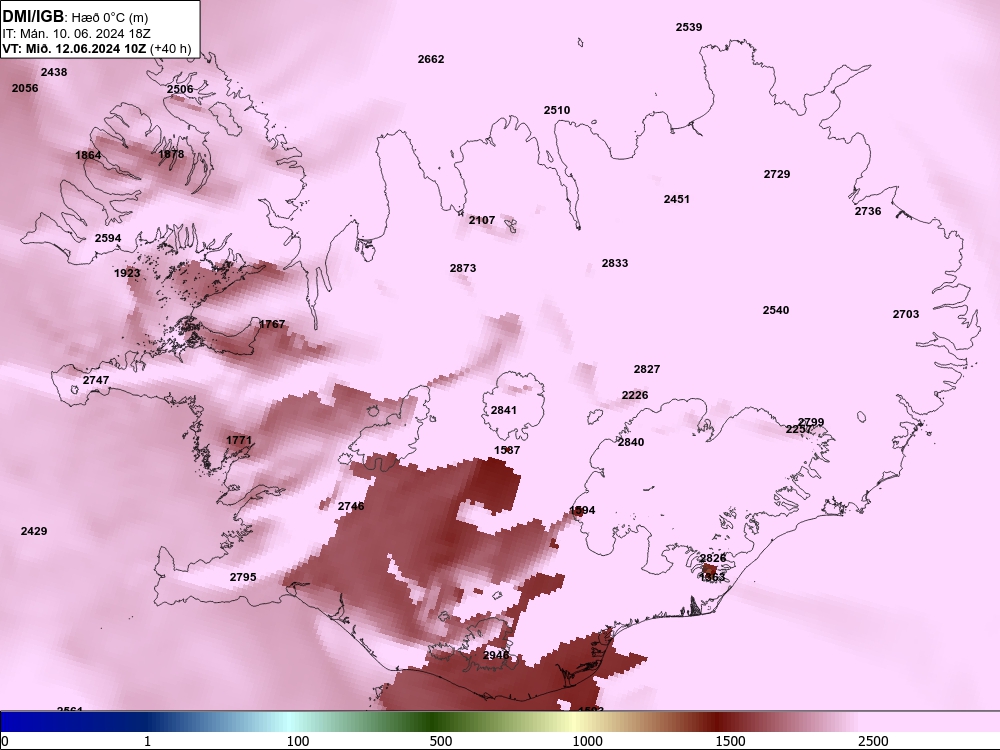The width and height of the screenshot is (1000, 750).
Task: Click the 1923 height label
Action: click(x=127, y=273)
